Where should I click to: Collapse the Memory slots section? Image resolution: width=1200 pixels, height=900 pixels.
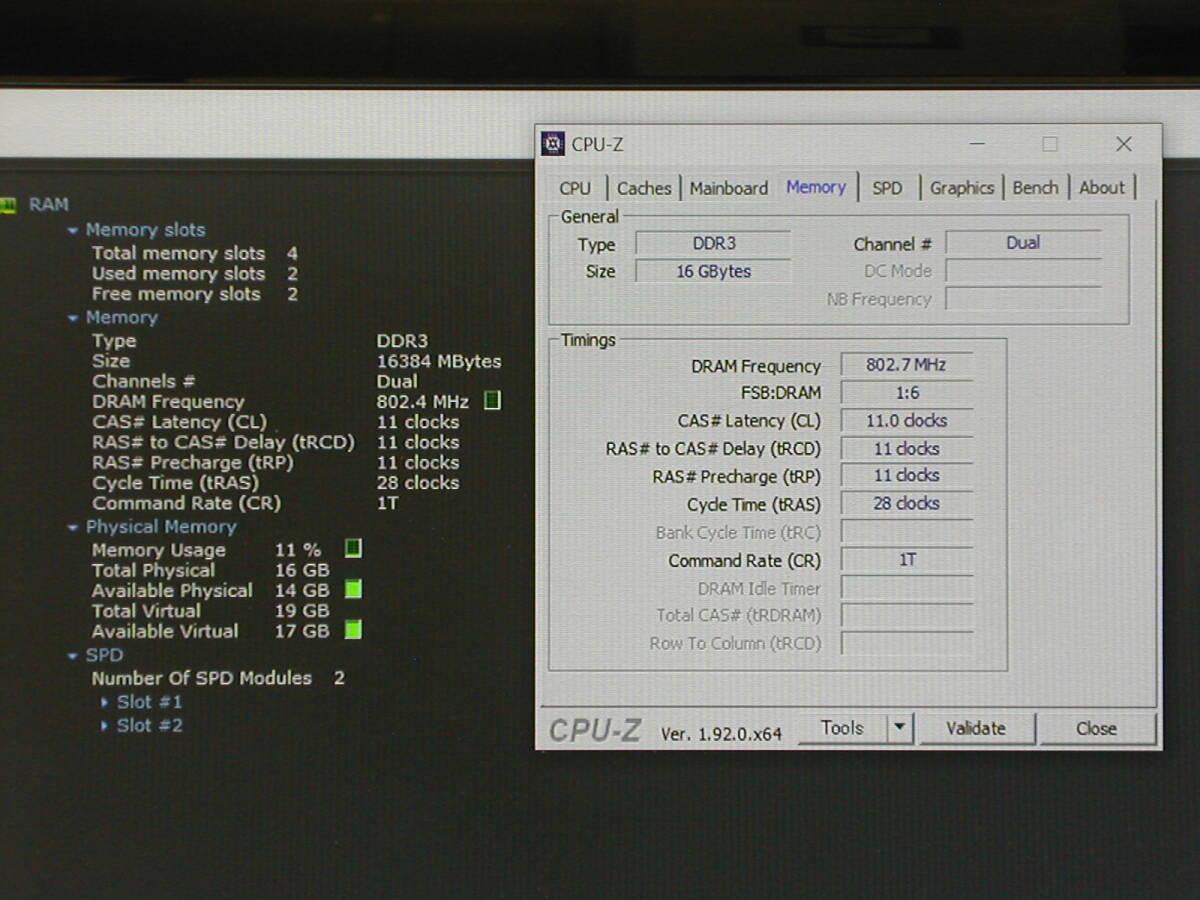click(72, 230)
